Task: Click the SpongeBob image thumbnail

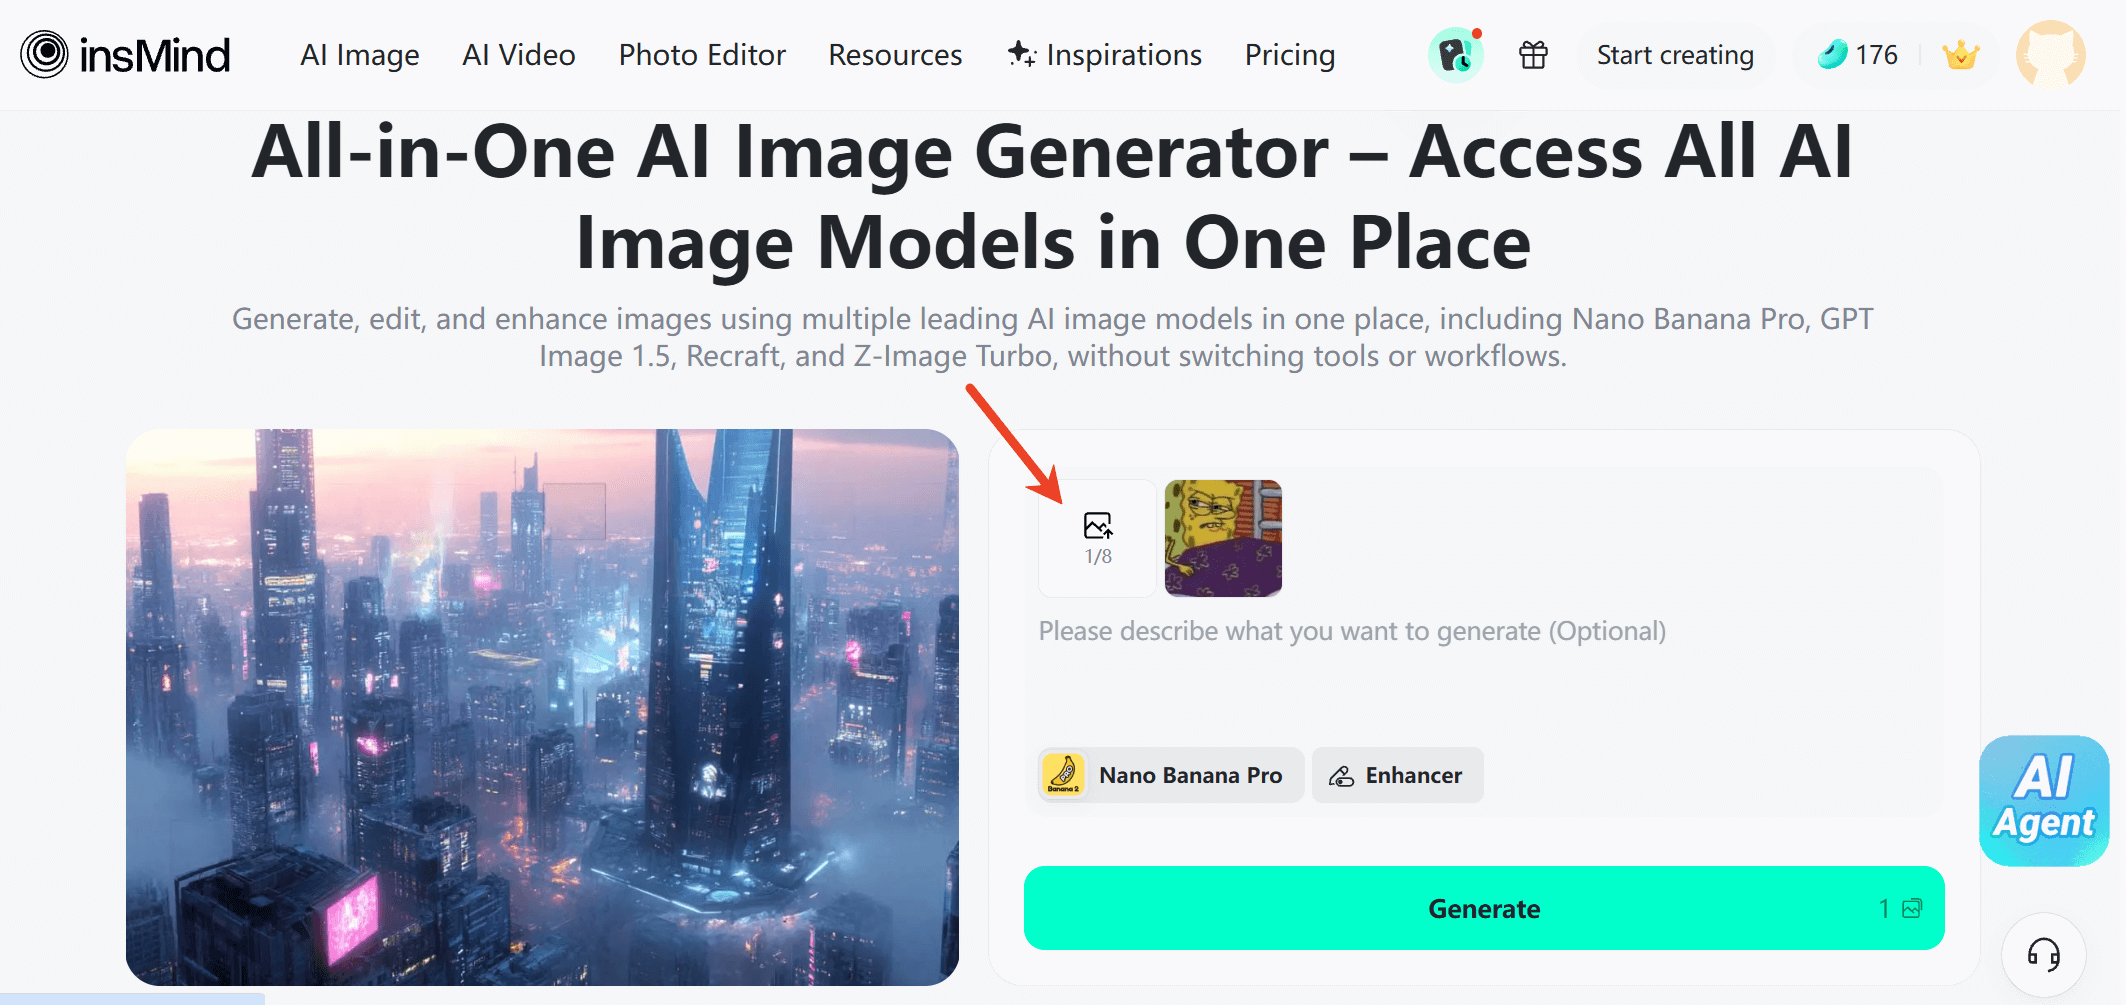Action: point(1222,538)
